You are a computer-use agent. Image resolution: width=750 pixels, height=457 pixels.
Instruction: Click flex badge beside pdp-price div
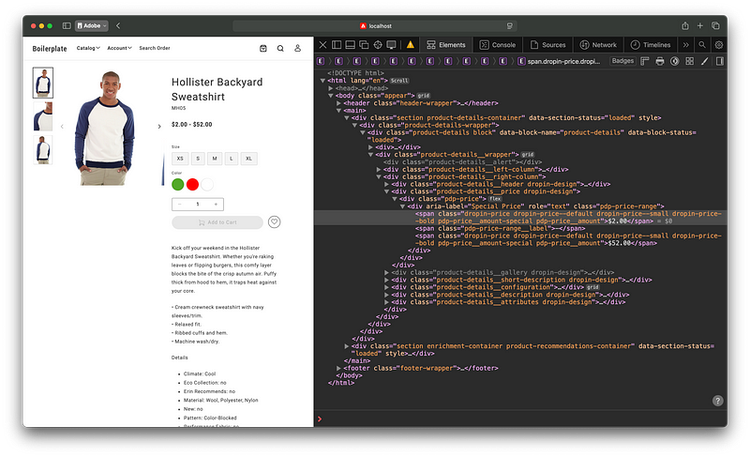[495, 199]
